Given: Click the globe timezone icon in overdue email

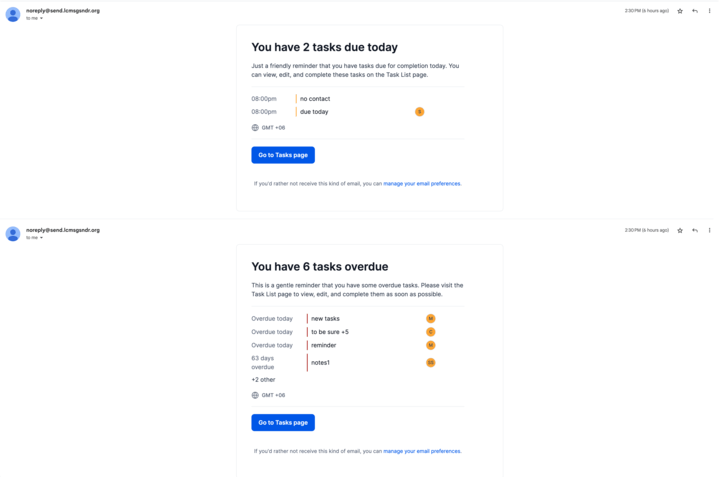Looking at the screenshot, I should [255, 395].
